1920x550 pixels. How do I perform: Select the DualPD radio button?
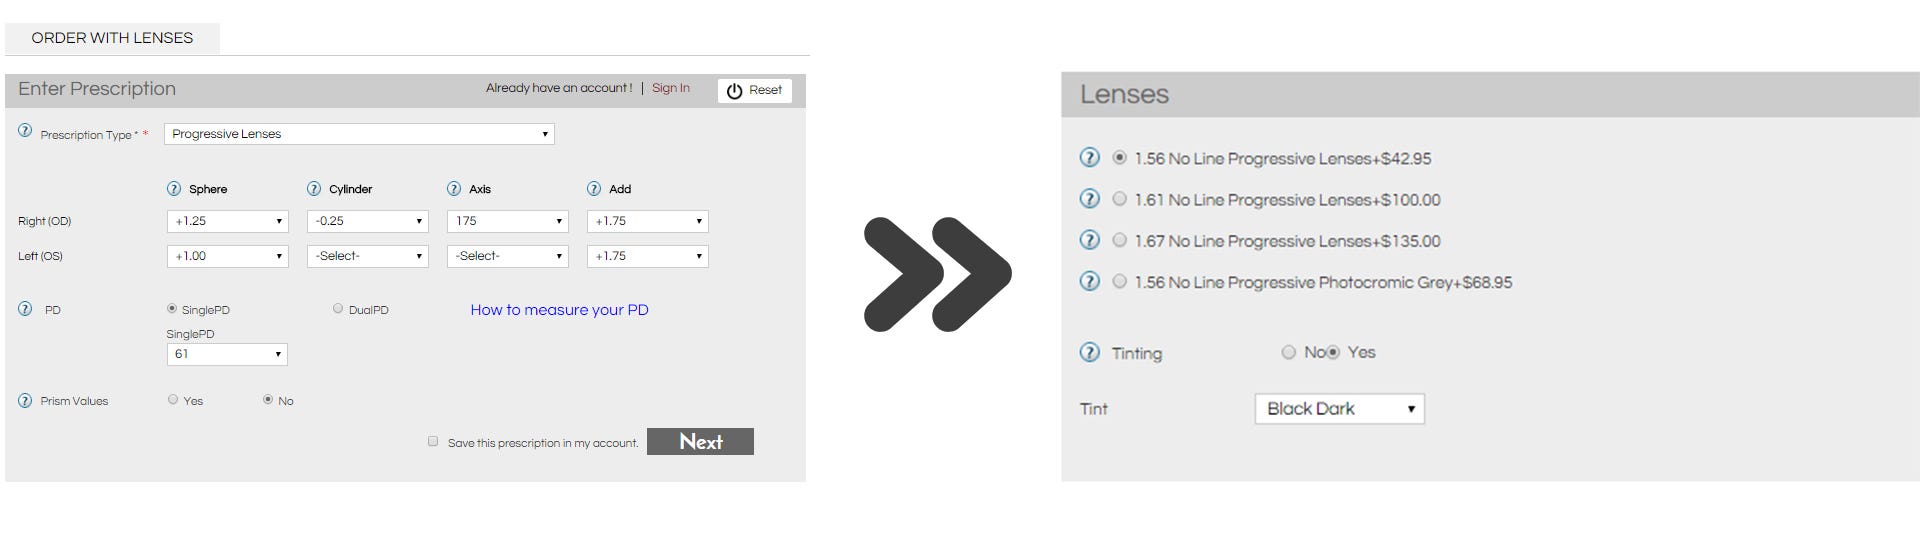338,309
